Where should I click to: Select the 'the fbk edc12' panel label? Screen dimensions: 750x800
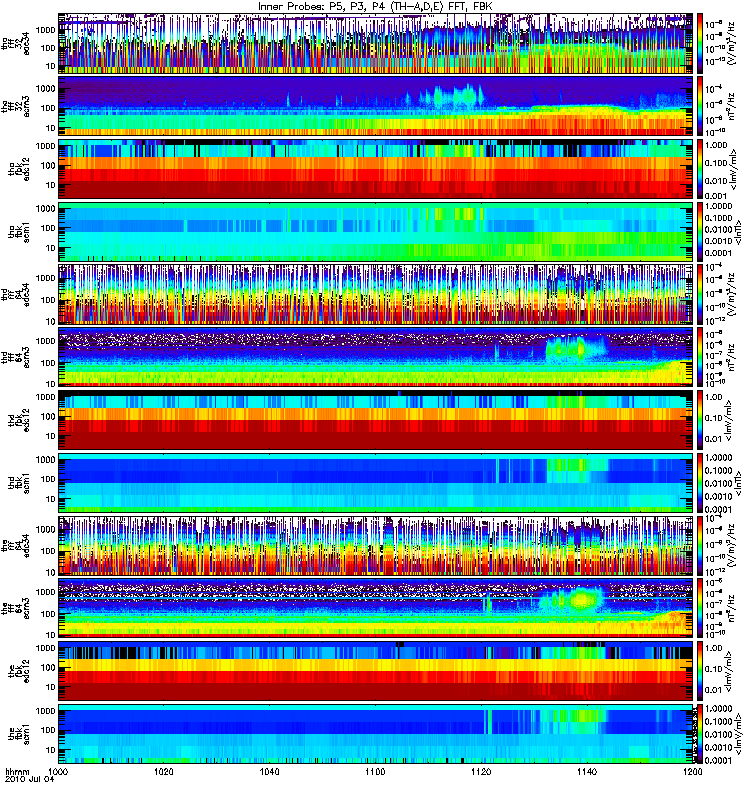19,671
